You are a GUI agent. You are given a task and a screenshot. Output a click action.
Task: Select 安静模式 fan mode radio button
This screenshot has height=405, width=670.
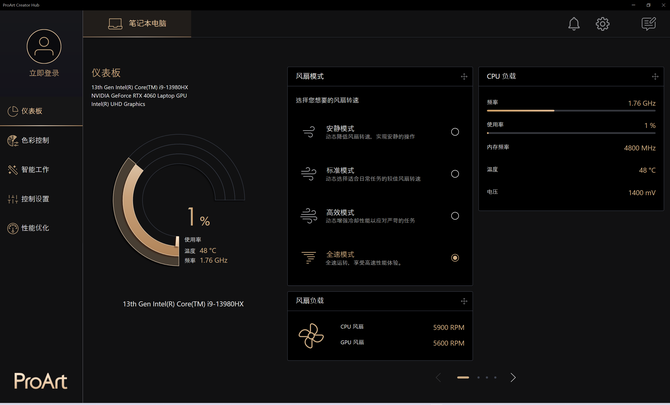click(455, 132)
